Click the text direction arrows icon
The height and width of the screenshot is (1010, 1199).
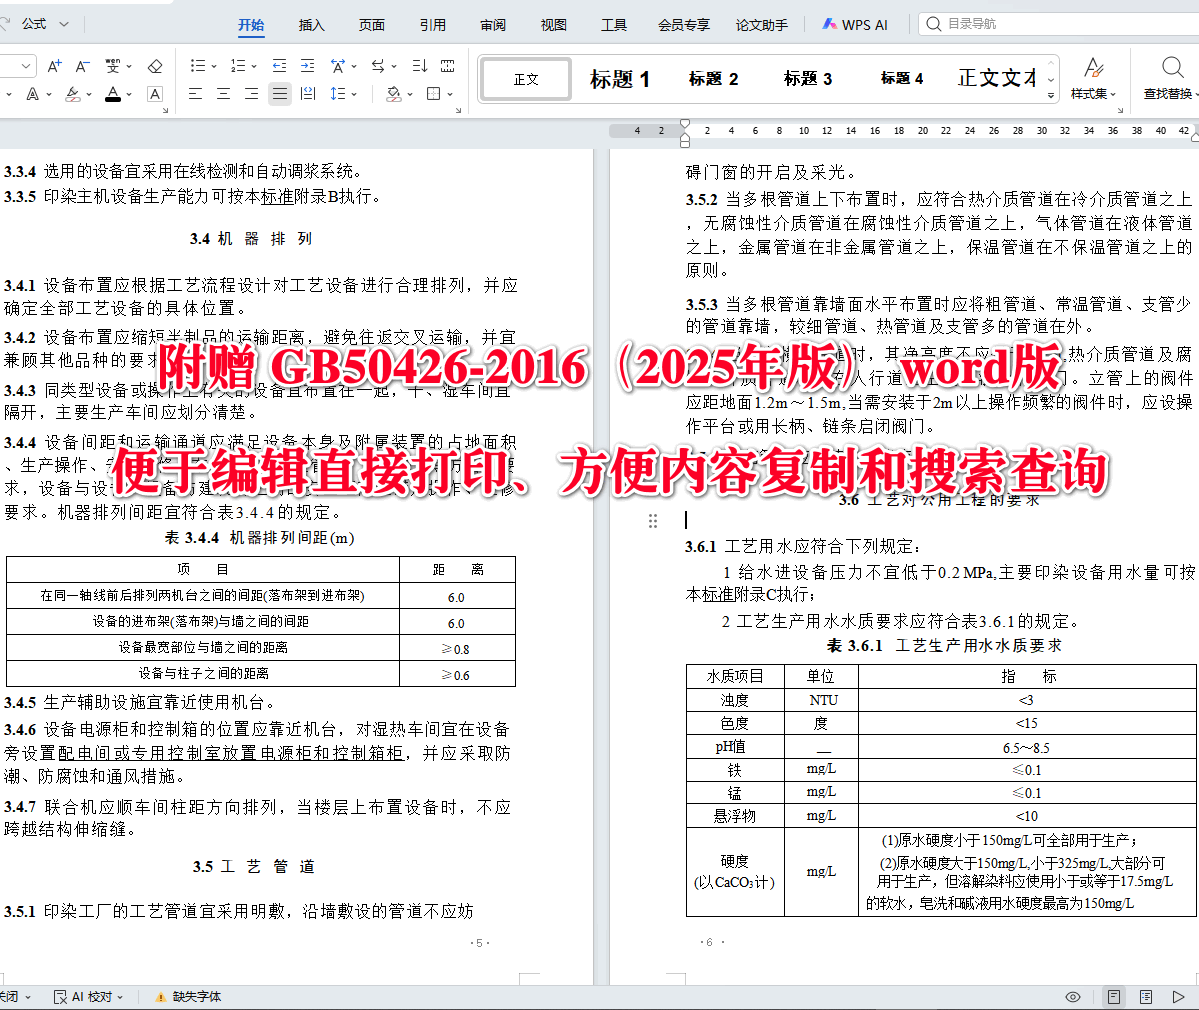pos(378,67)
